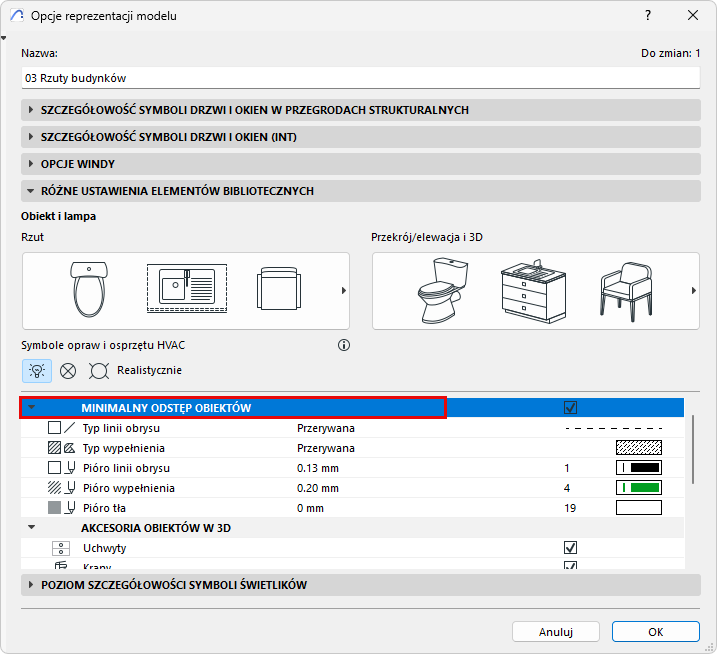Collapse the Akcesoria obiektów w 3D group
Screen dimensions: 717x654
(32, 527)
